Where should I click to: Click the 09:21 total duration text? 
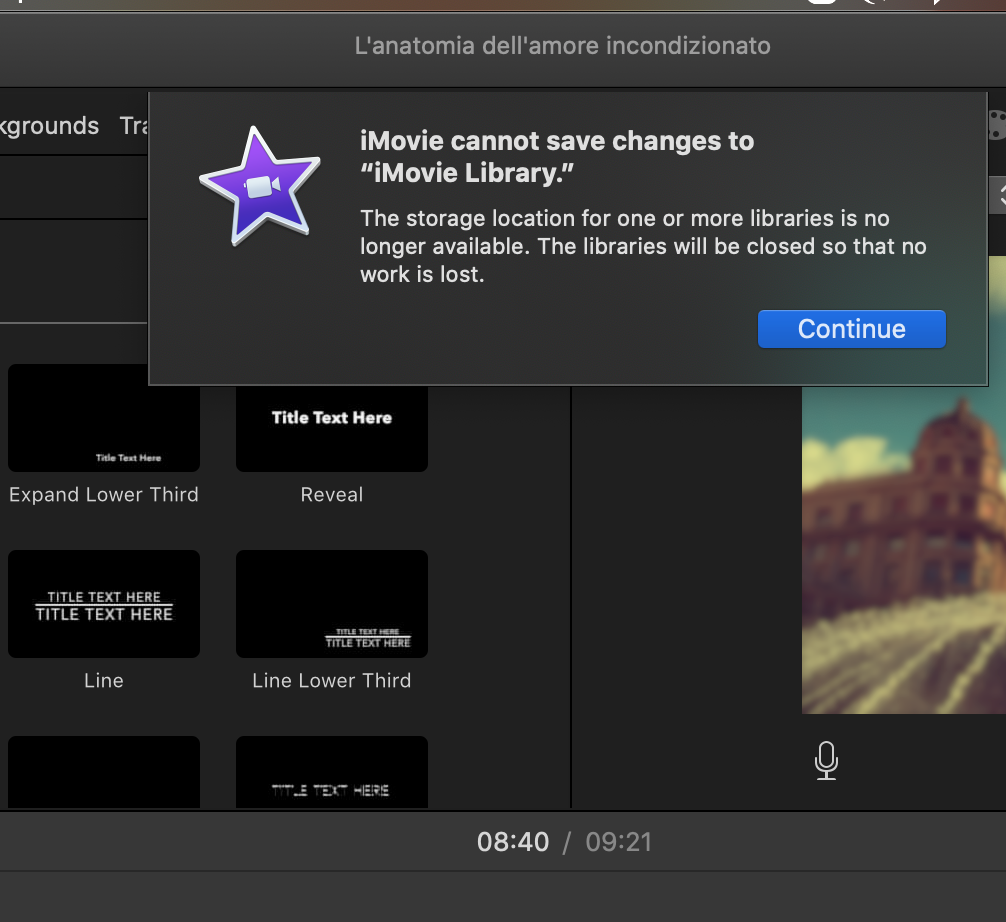pos(618,842)
